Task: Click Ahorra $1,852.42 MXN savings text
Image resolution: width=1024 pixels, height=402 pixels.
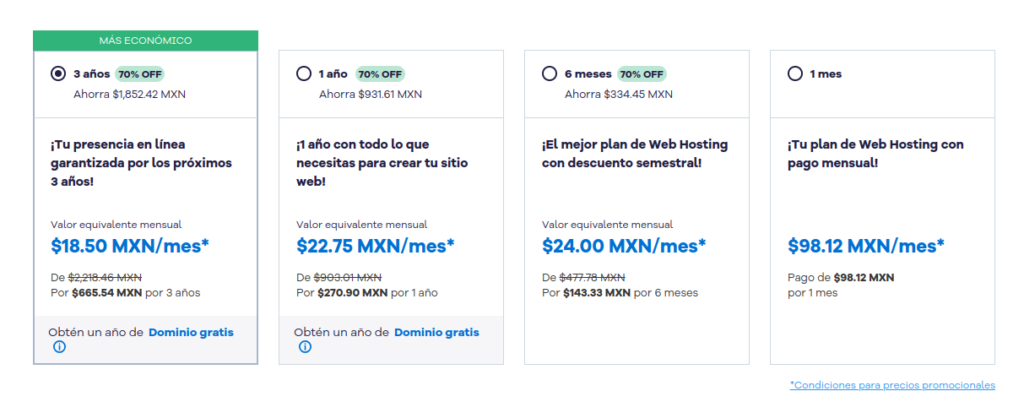Action: tap(129, 94)
